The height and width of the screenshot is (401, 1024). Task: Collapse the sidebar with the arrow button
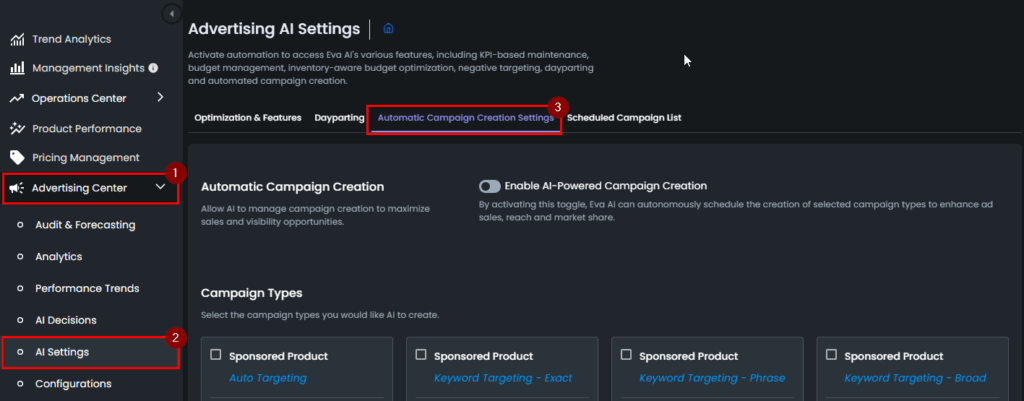pos(172,13)
